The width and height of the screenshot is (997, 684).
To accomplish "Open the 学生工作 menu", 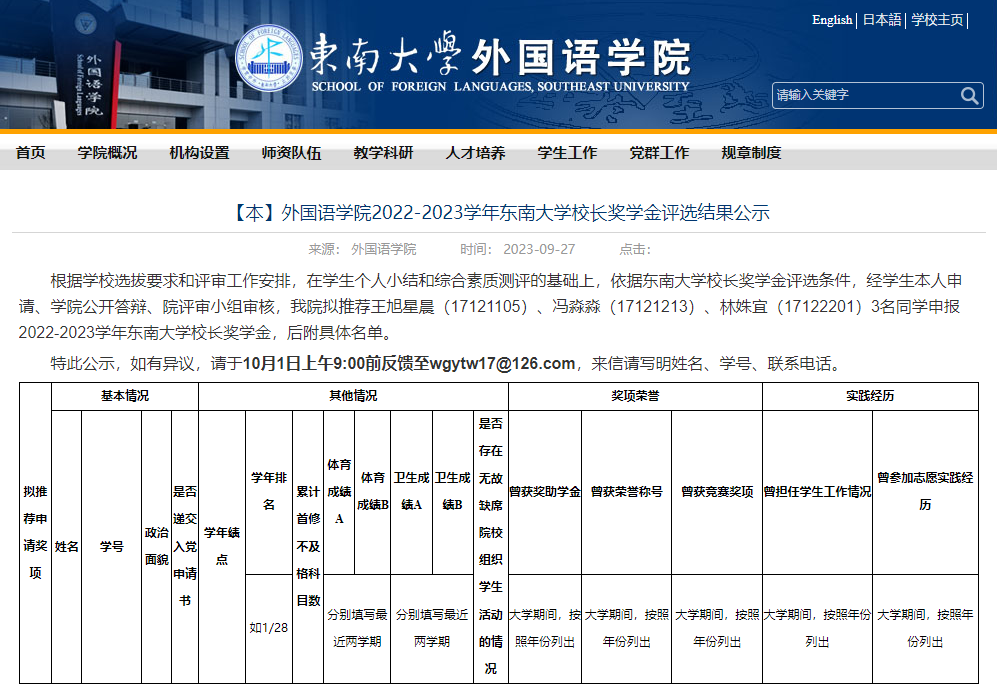I will [567, 153].
